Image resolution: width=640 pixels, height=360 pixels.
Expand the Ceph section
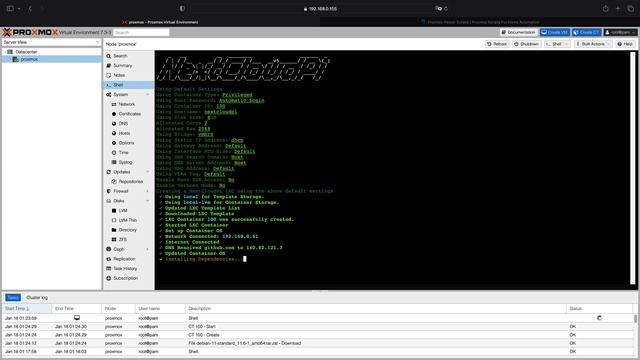pyautogui.click(x=148, y=249)
